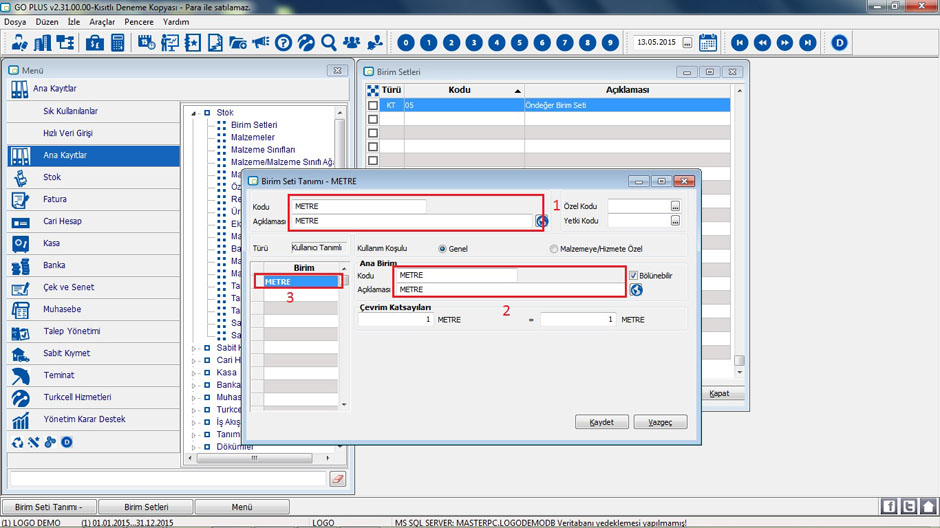940x528 pixels.
Task: Click the D circle toolbar icon
Action: tap(839, 43)
